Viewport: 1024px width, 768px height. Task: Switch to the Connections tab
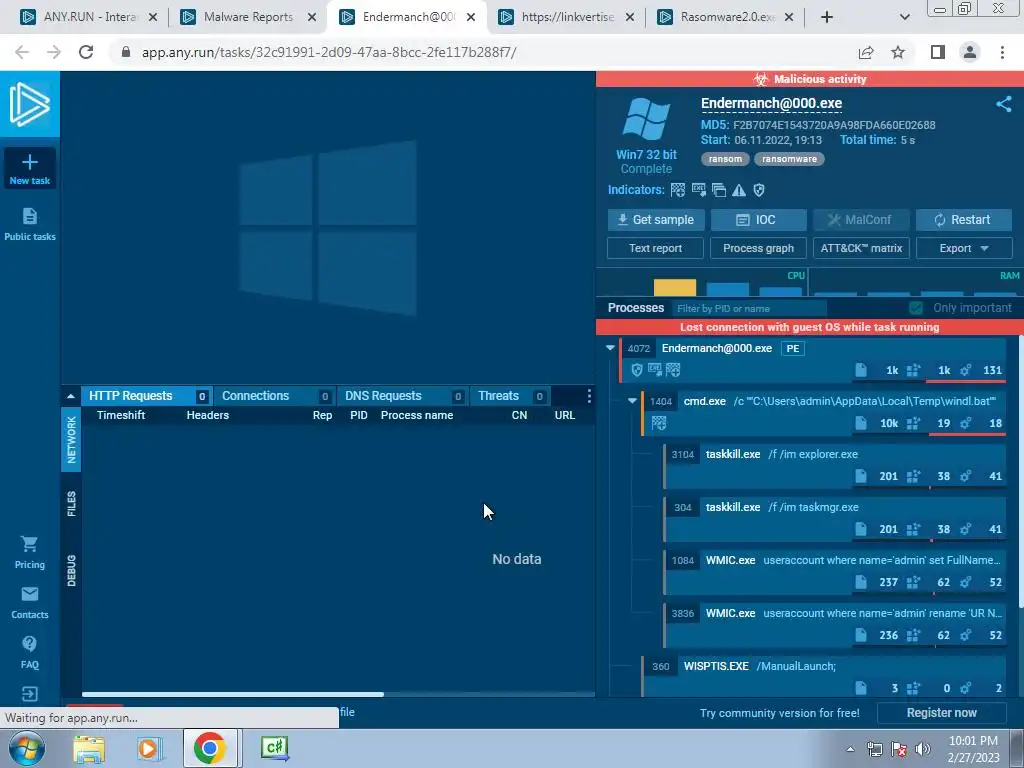(x=274, y=396)
